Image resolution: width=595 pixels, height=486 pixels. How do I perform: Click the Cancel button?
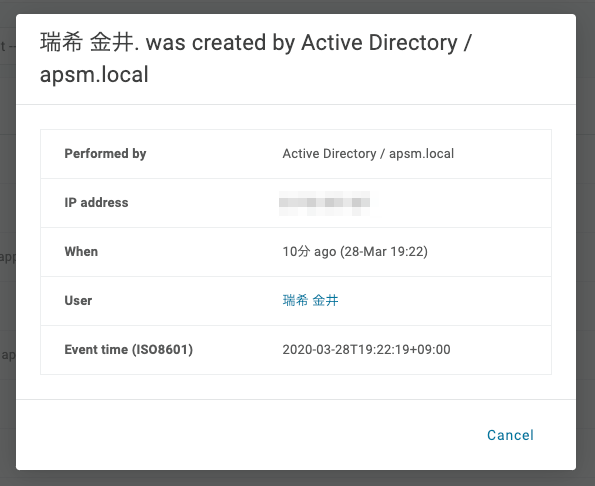pyautogui.click(x=510, y=435)
